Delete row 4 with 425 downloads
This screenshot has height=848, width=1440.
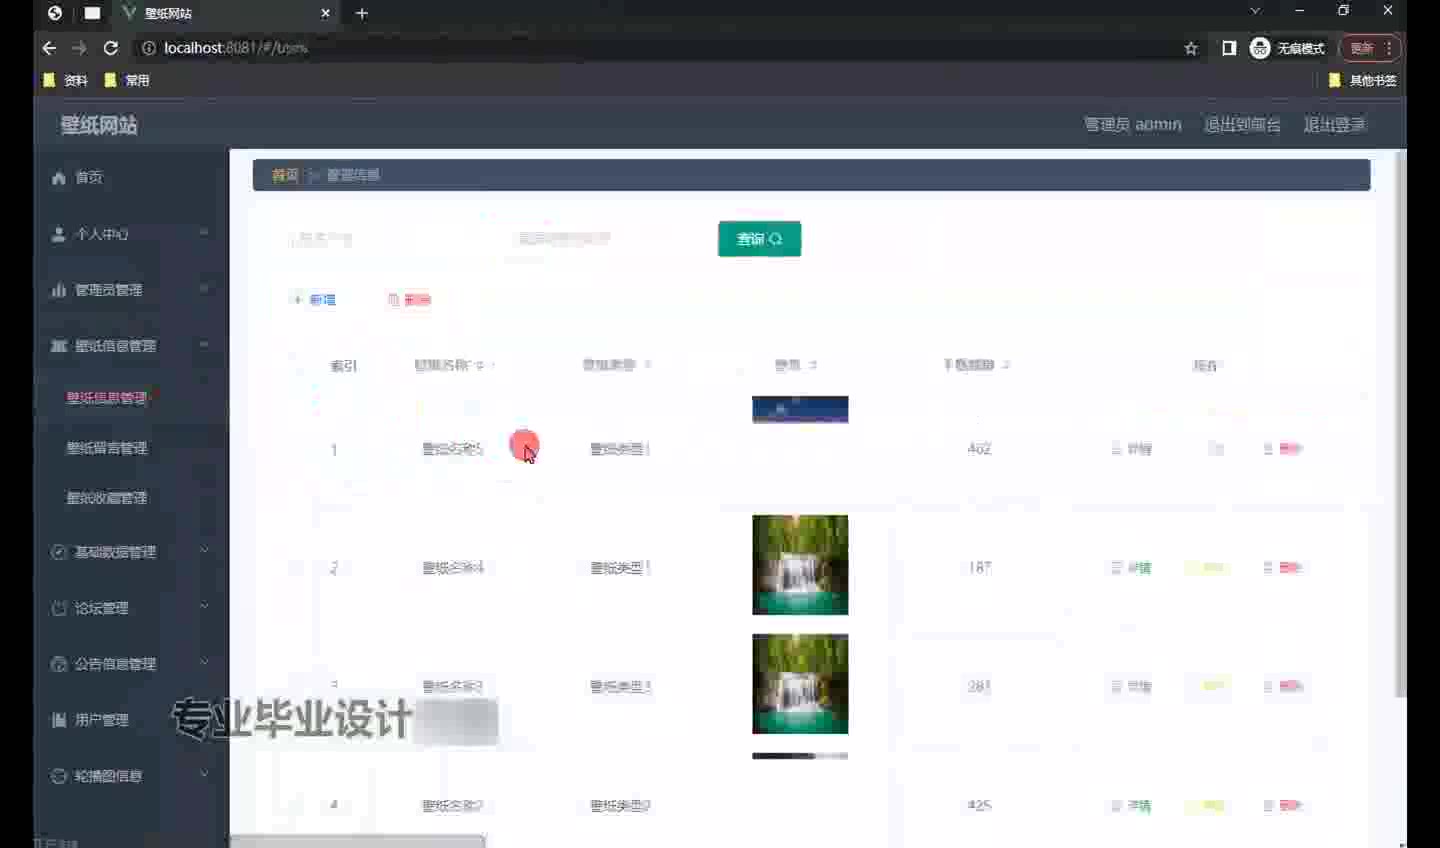coord(1283,806)
